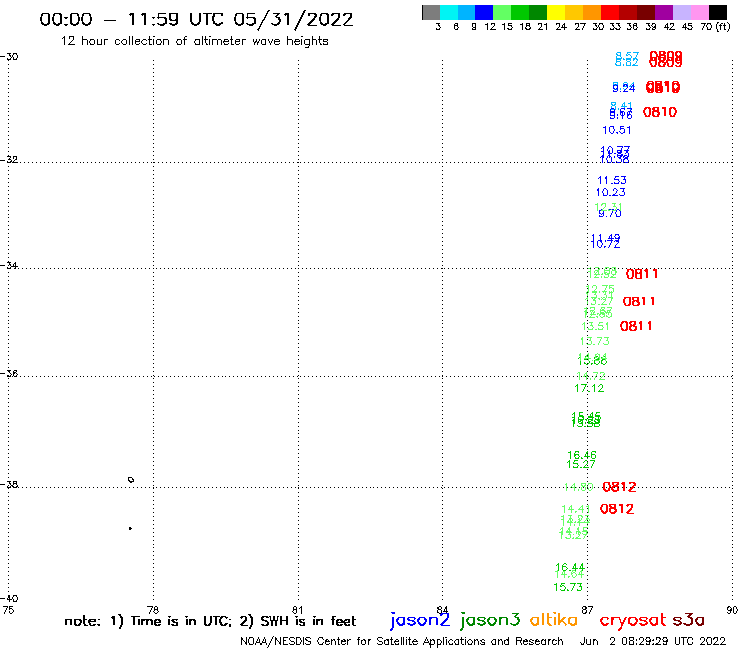
Task: Click the cyan swatch on the color scale
Action: pyautogui.click(x=449, y=12)
